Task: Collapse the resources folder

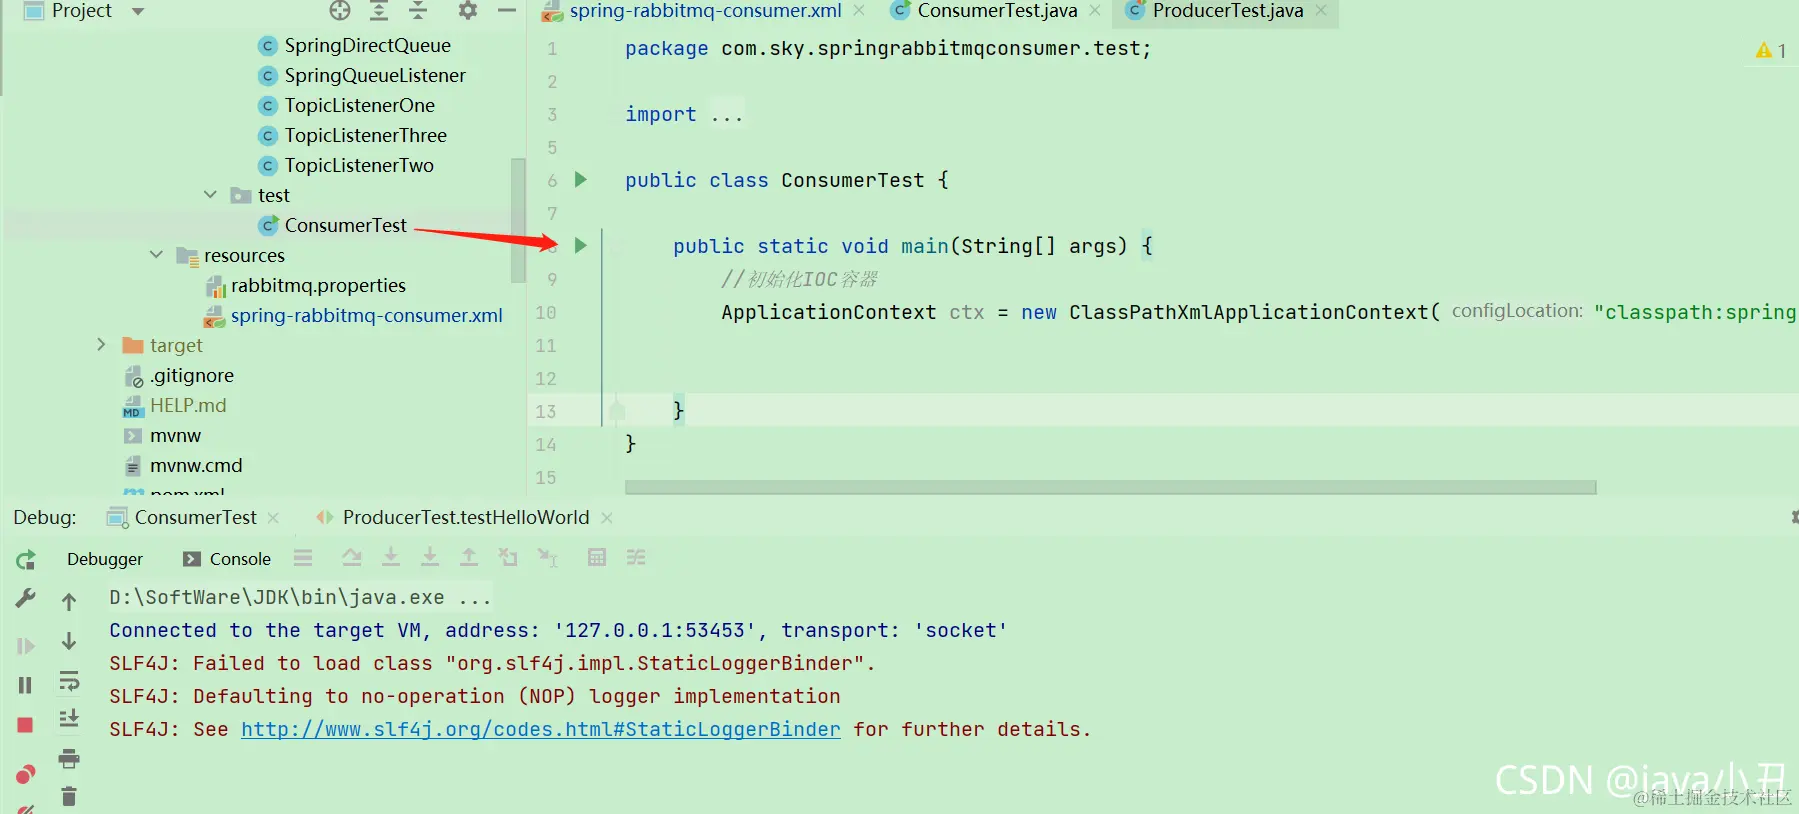Action: pos(156,255)
